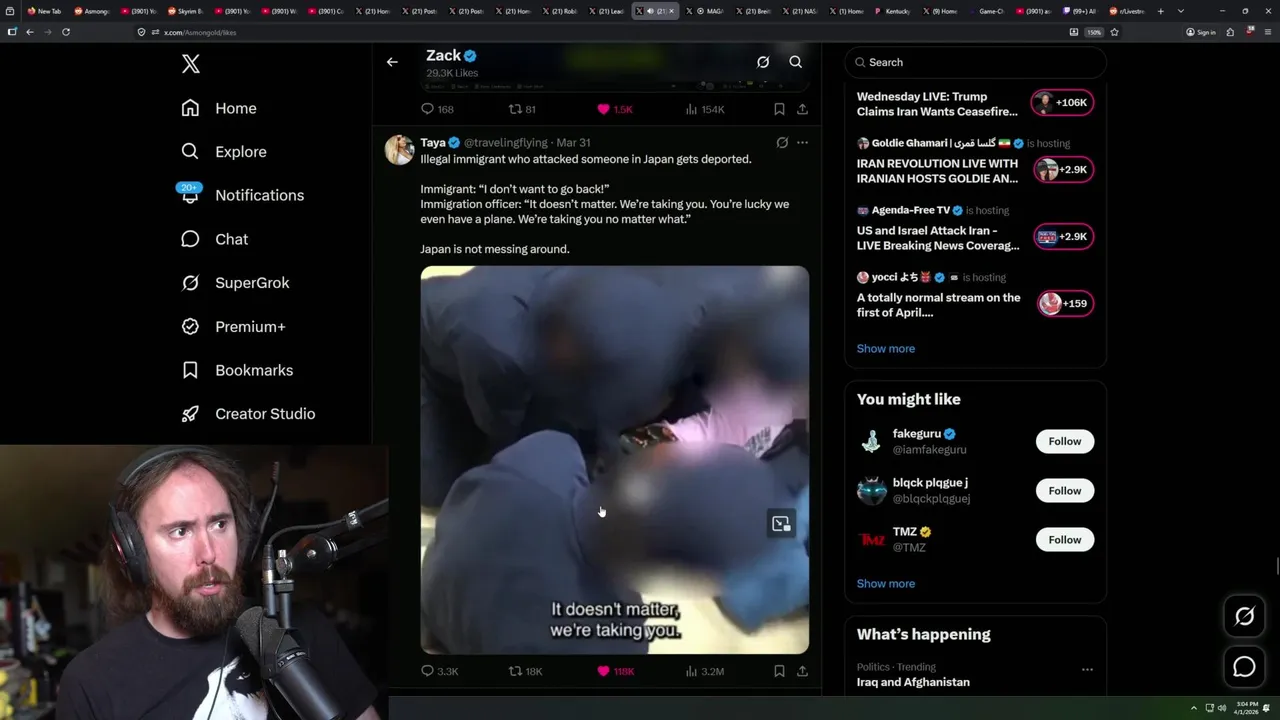The width and height of the screenshot is (1280, 720).
Task: Switch to the New Tab browser tab
Action: click(46, 11)
